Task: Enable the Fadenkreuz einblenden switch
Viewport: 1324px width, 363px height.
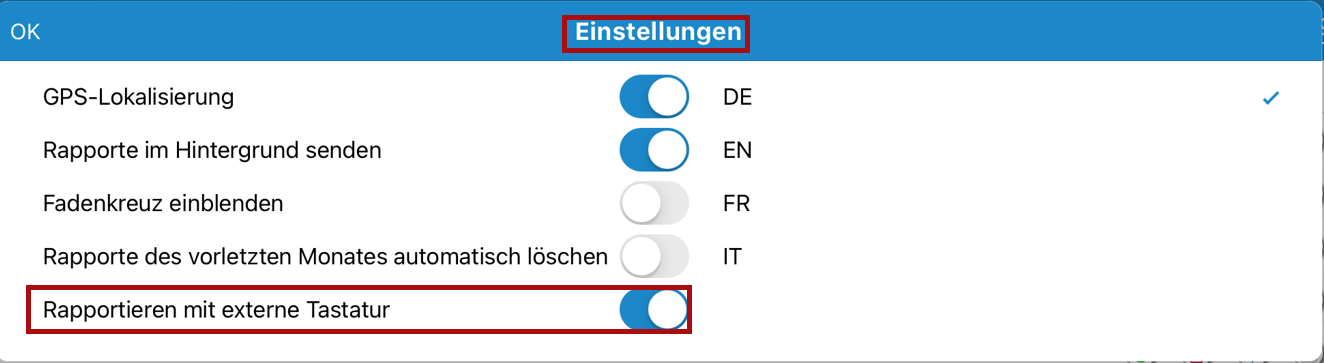Action: tap(654, 203)
